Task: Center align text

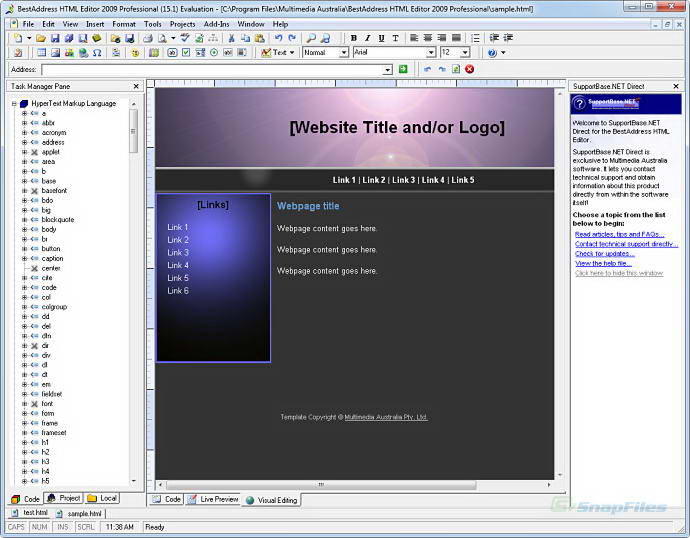Action: click(428, 38)
